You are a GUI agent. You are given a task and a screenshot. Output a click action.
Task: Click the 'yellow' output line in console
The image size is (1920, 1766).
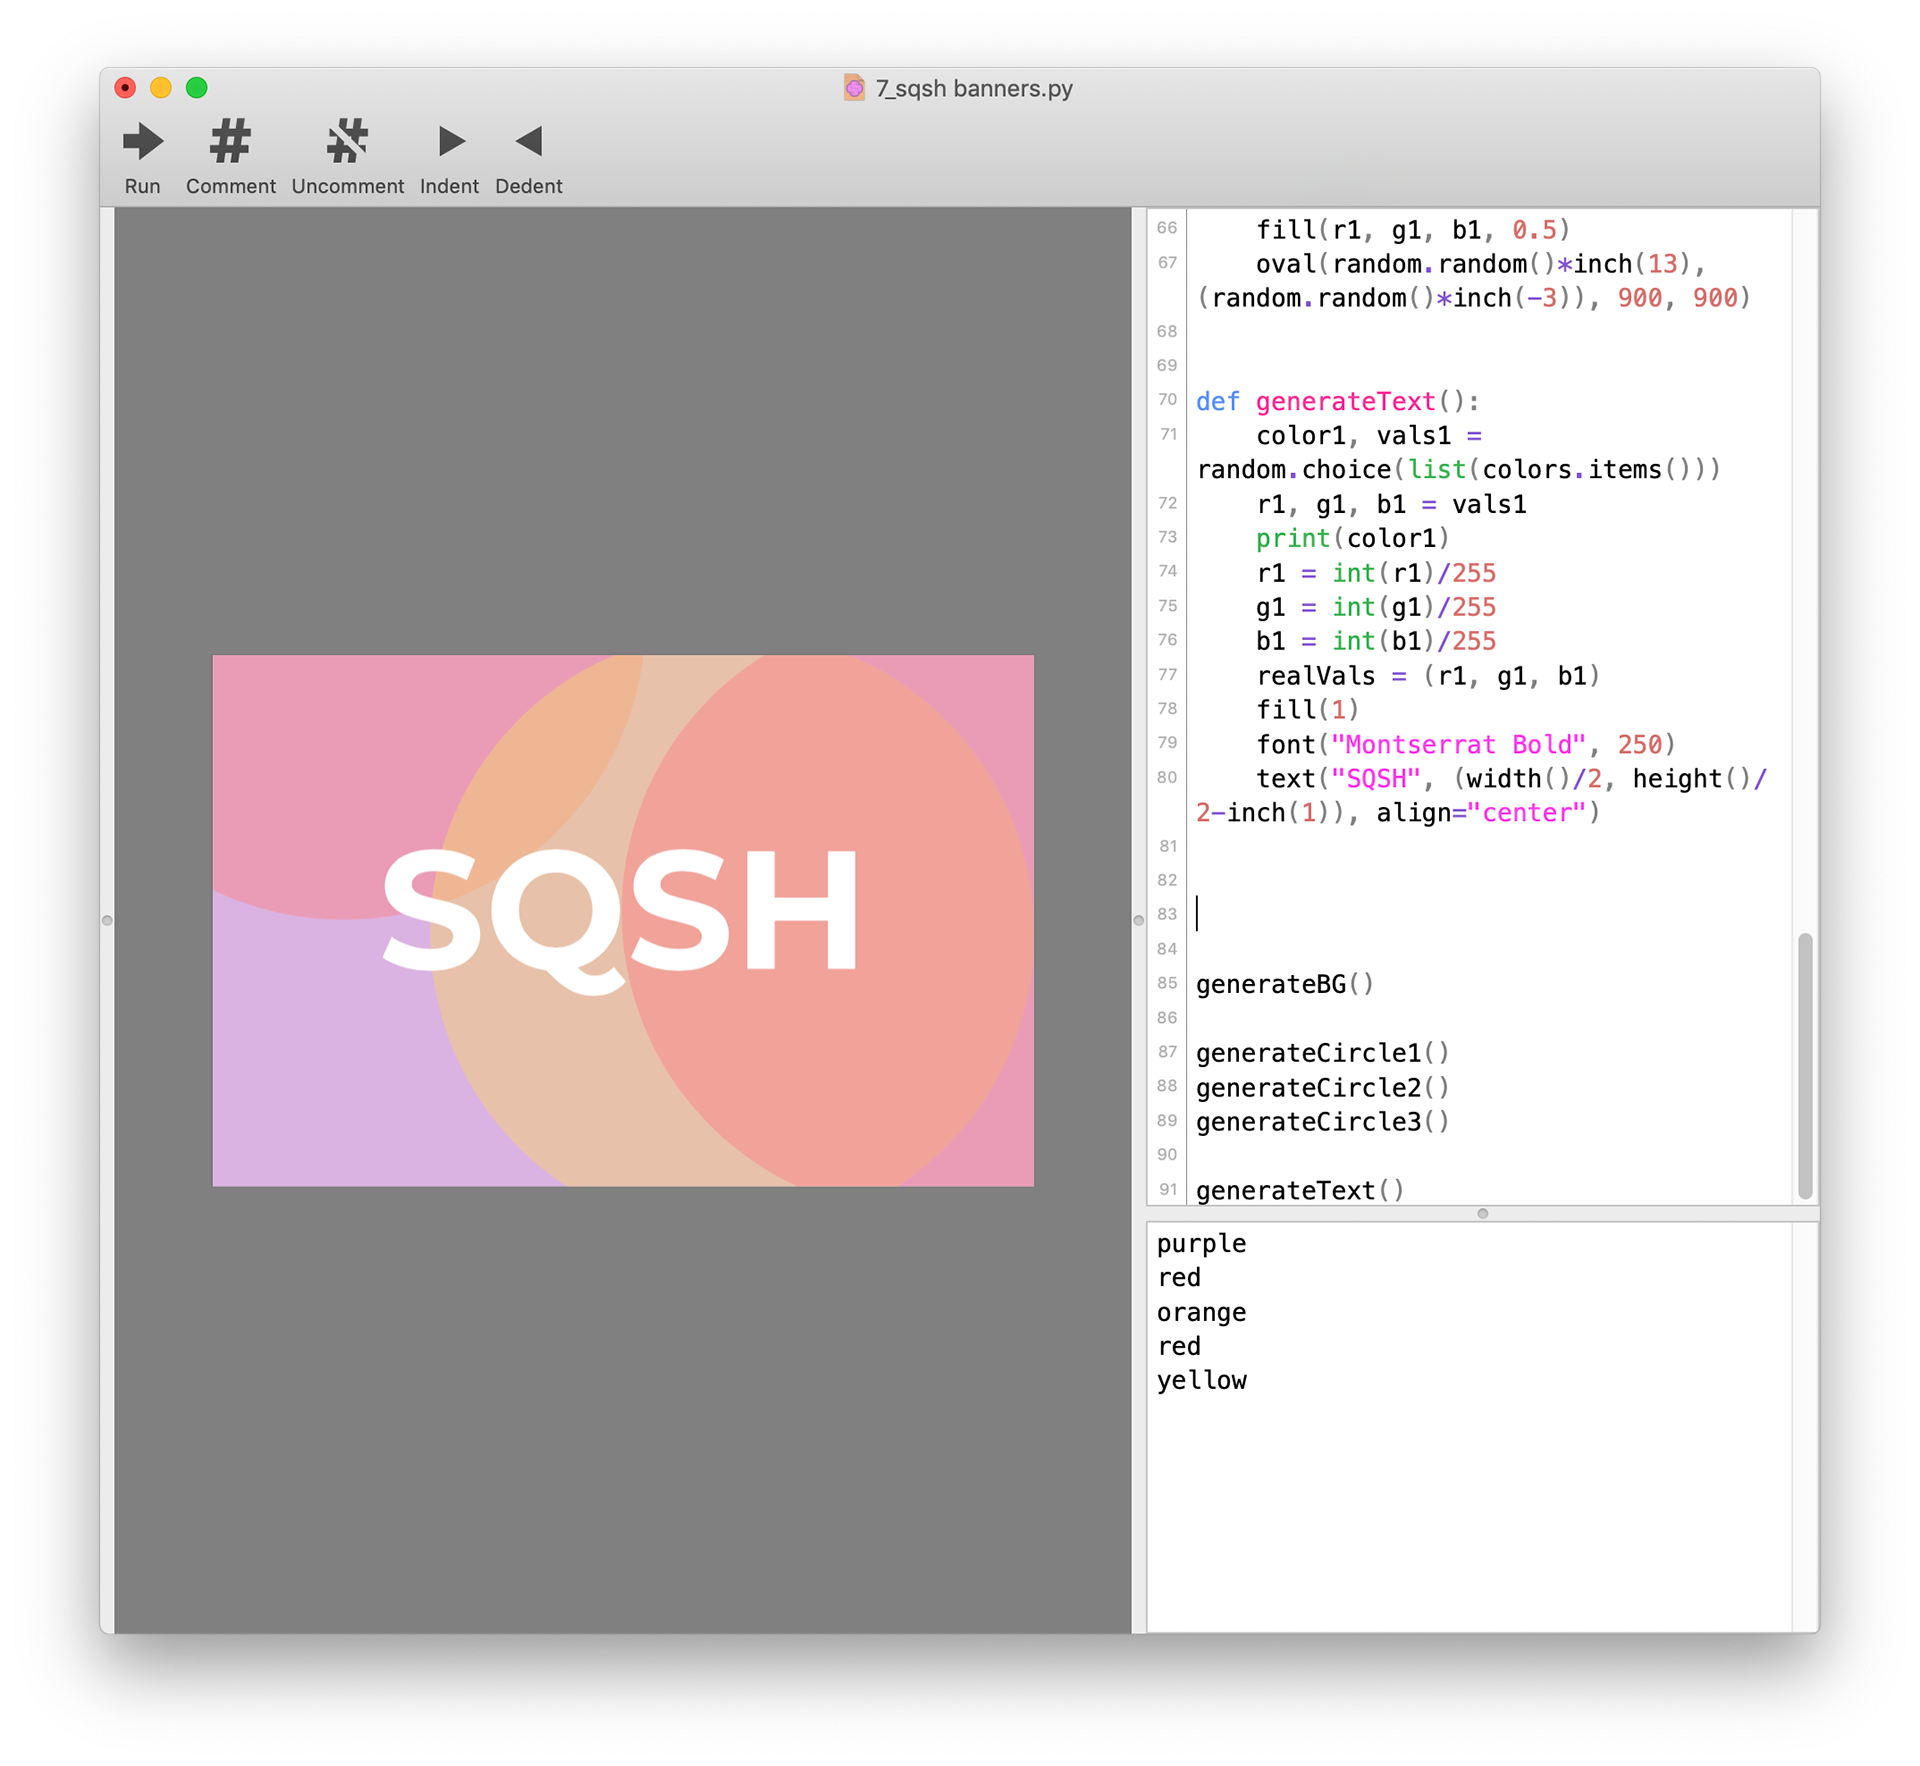pos(1201,1380)
